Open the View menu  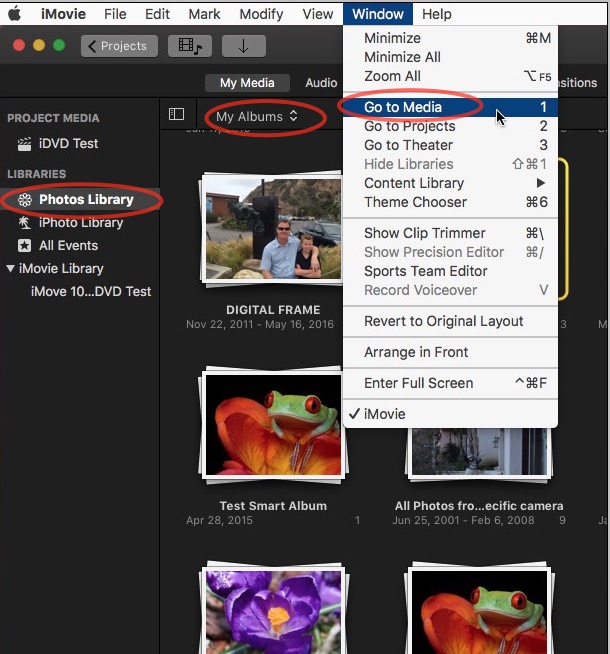(318, 14)
